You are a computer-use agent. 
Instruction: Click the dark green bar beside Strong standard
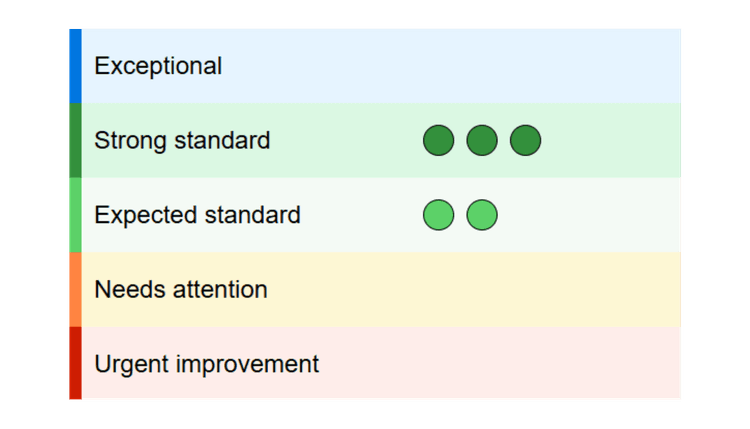(x=75, y=141)
